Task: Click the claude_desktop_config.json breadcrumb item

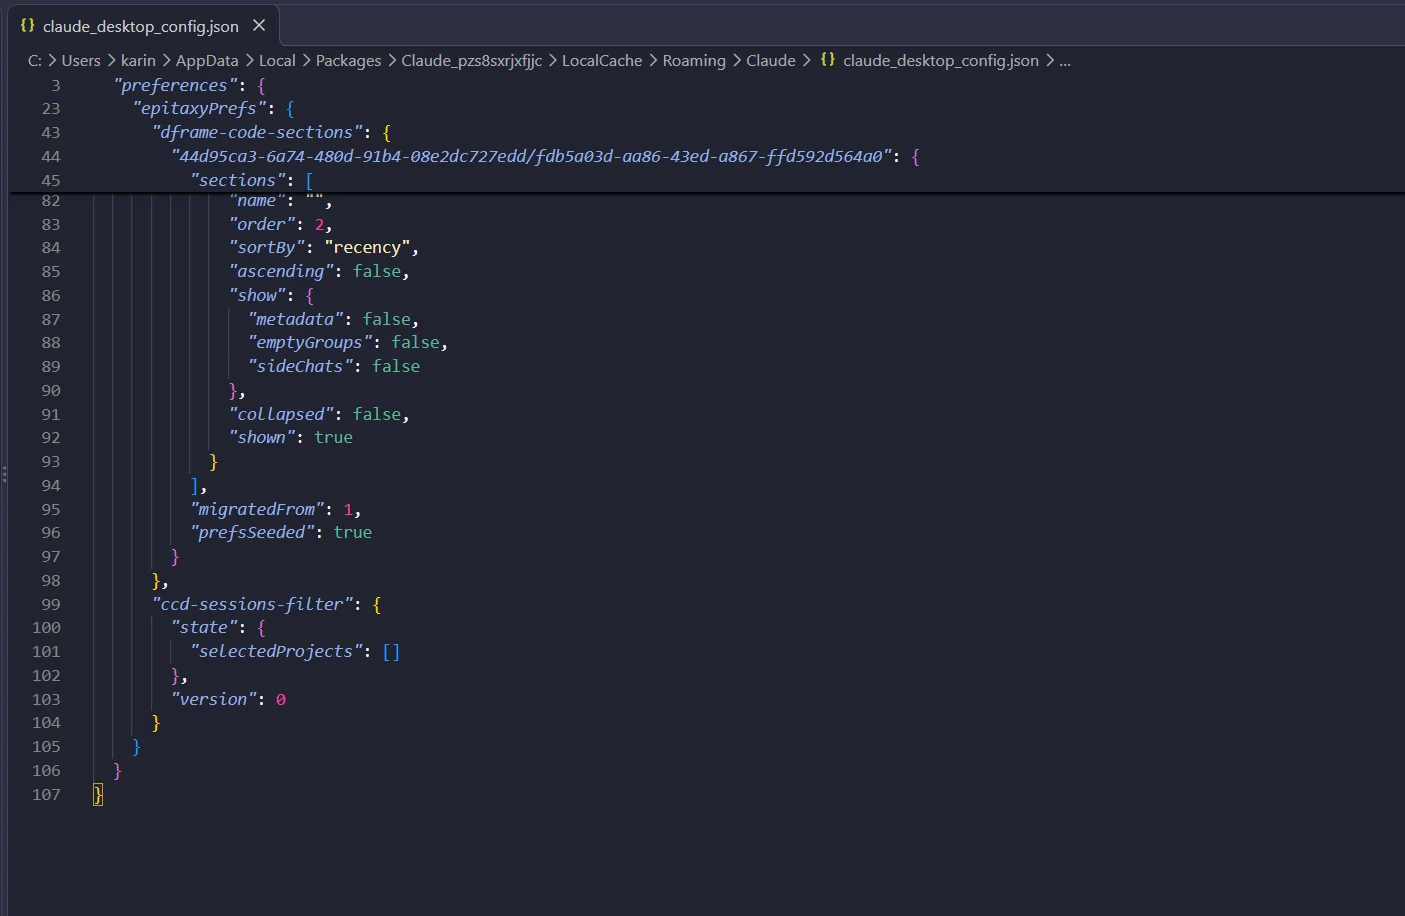Action: pyautogui.click(x=941, y=60)
